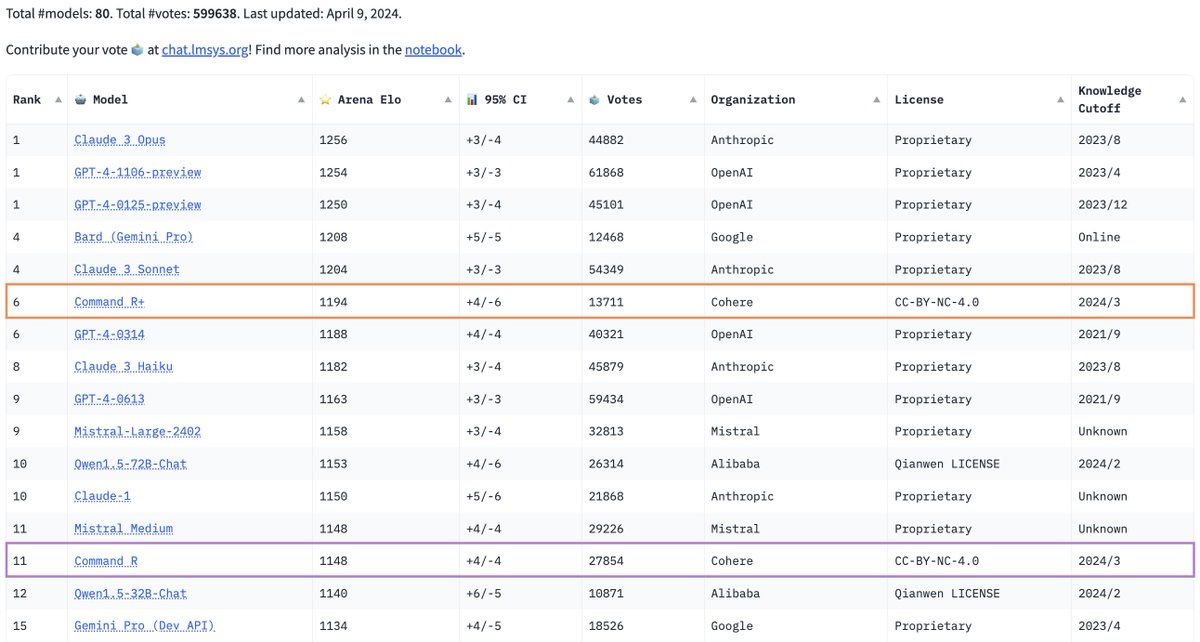The width and height of the screenshot is (1200, 642).
Task: Select the +5/-5 confidence interval for Bard
Action: click(483, 237)
